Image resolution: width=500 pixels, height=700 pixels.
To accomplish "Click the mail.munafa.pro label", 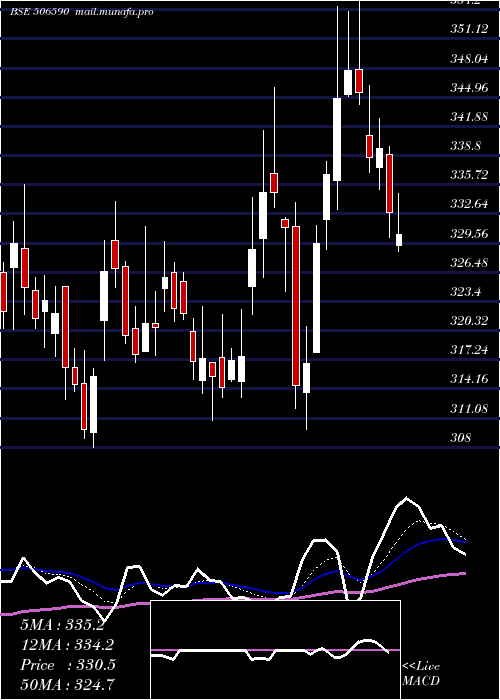I will click(114, 12).
